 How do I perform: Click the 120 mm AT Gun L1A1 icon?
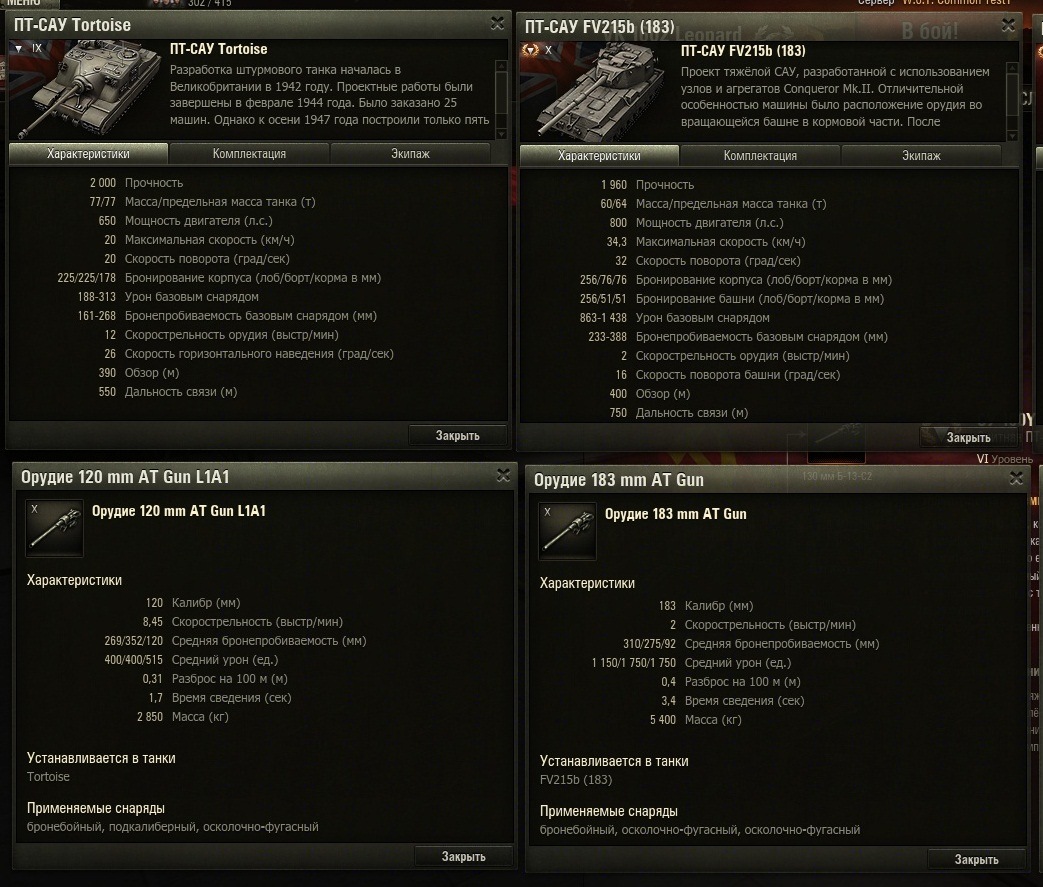(x=55, y=528)
